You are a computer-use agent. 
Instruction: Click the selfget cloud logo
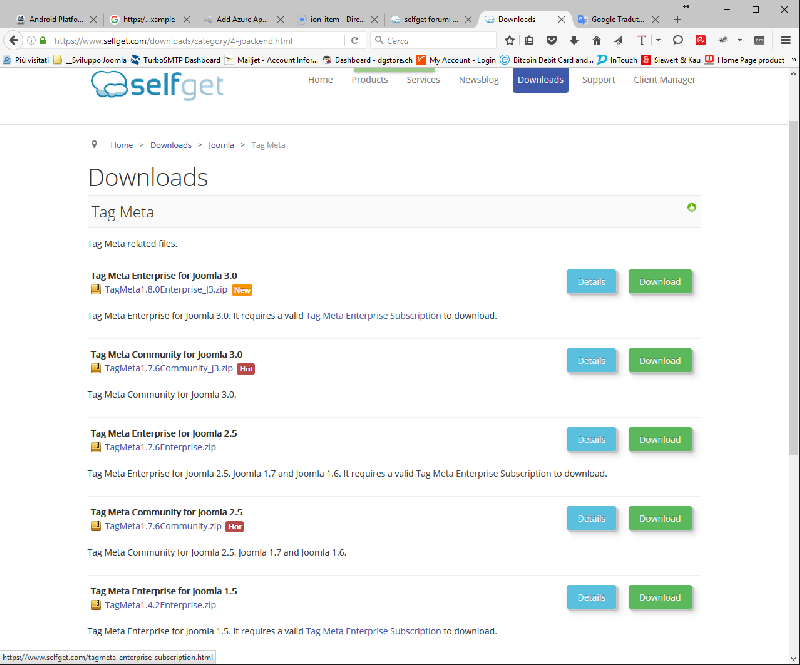click(x=157, y=85)
